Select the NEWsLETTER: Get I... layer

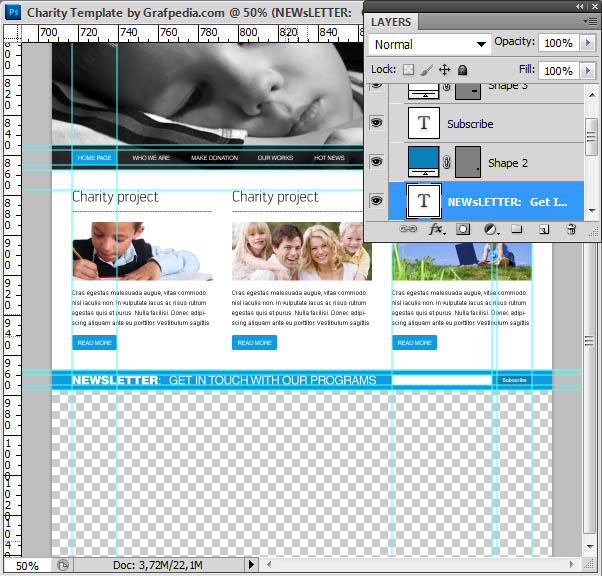486,202
